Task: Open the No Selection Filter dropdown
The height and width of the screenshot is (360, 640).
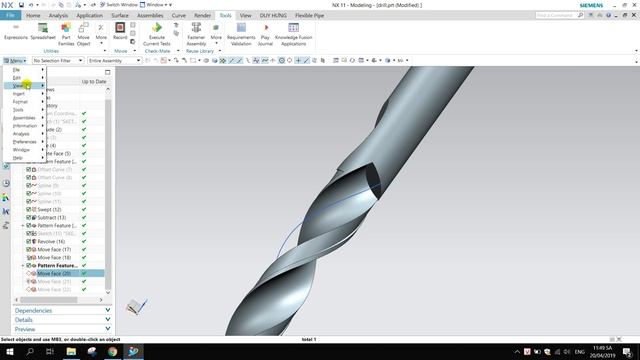Action: click(58, 60)
